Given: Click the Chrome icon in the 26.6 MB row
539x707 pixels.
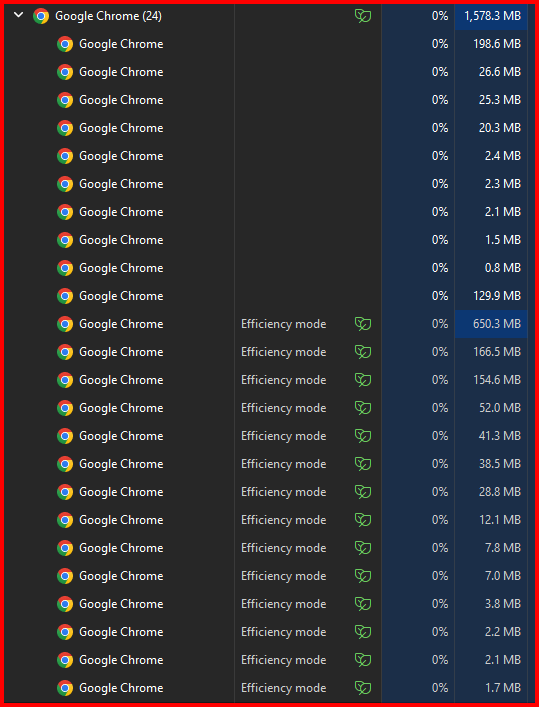Looking at the screenshot, I should click(65, 72).
